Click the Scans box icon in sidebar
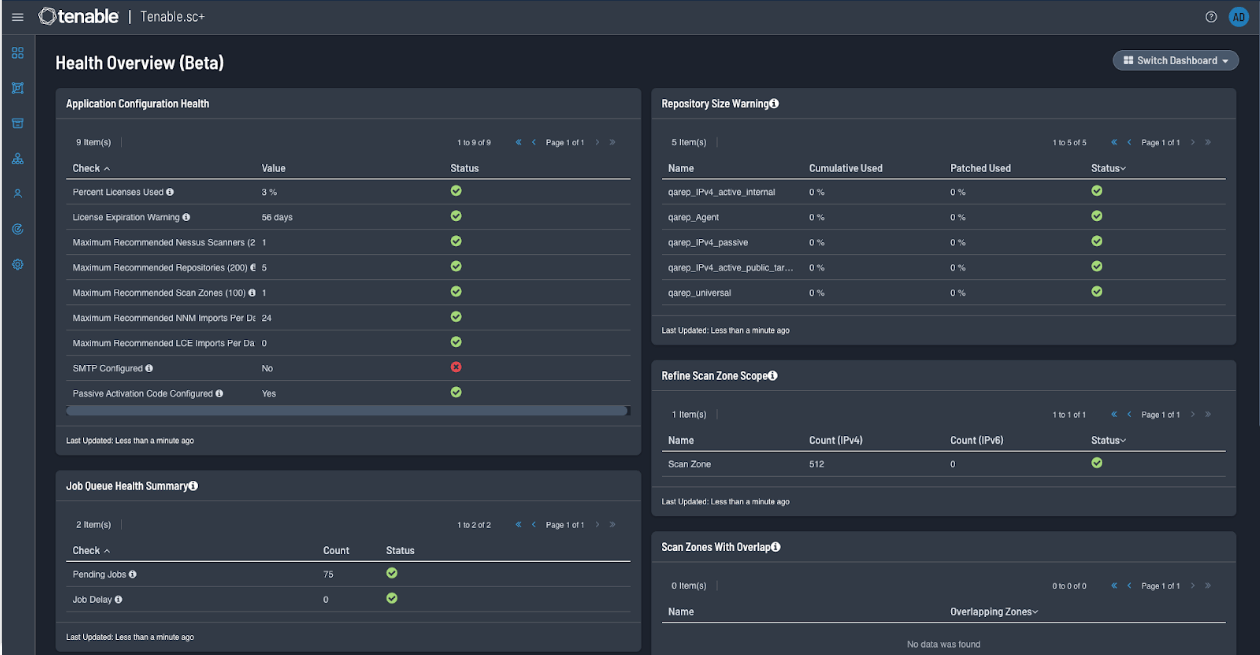Screen dimensions: 1260x655 click(17, 123)
